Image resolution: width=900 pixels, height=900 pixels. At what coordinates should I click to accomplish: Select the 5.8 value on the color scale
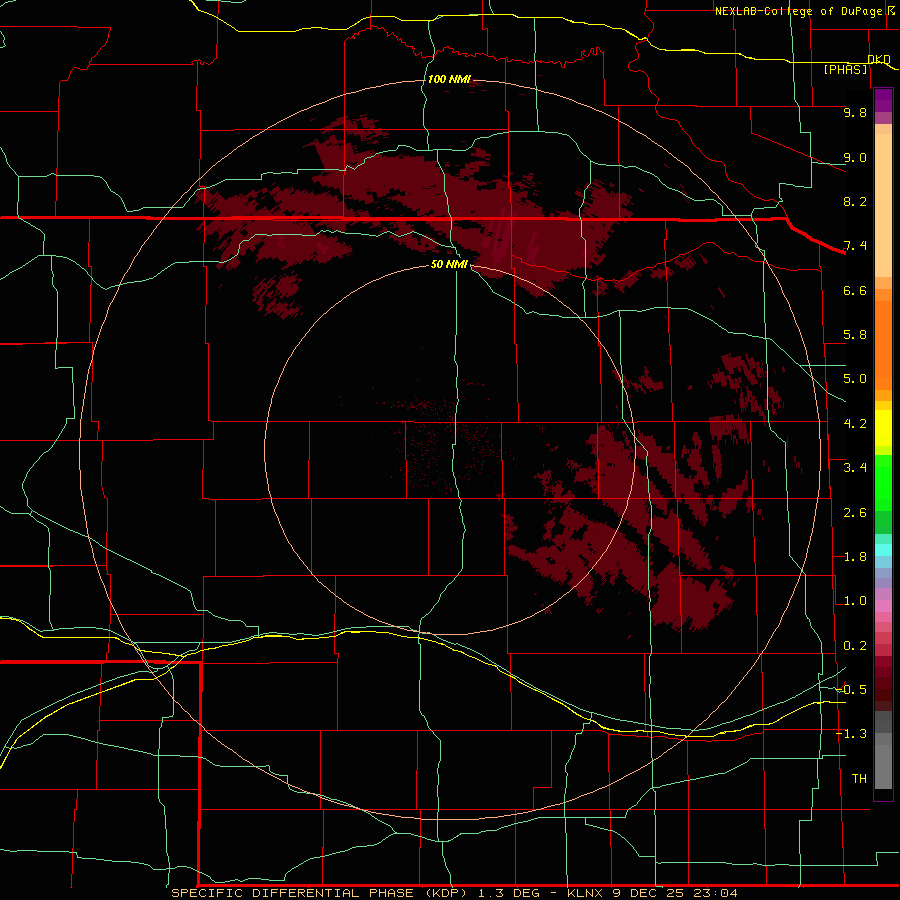855,335
